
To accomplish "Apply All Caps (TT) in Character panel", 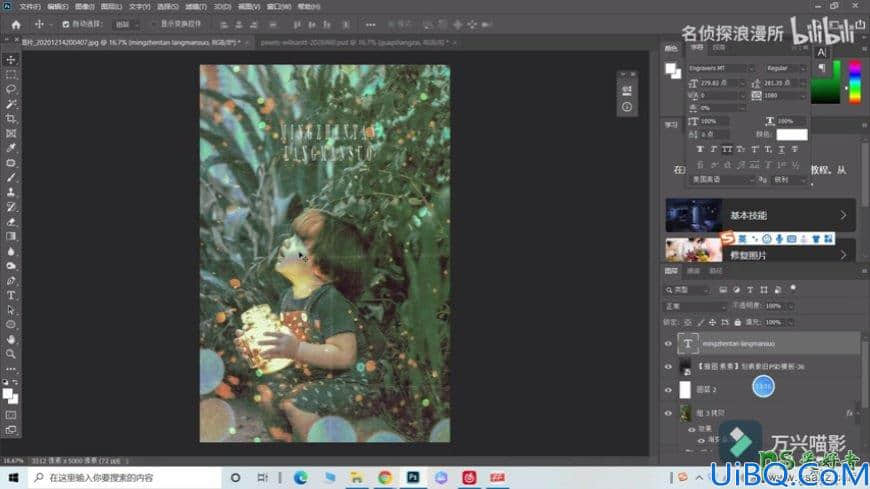I will pyautogui.click(x=727, y=149).
